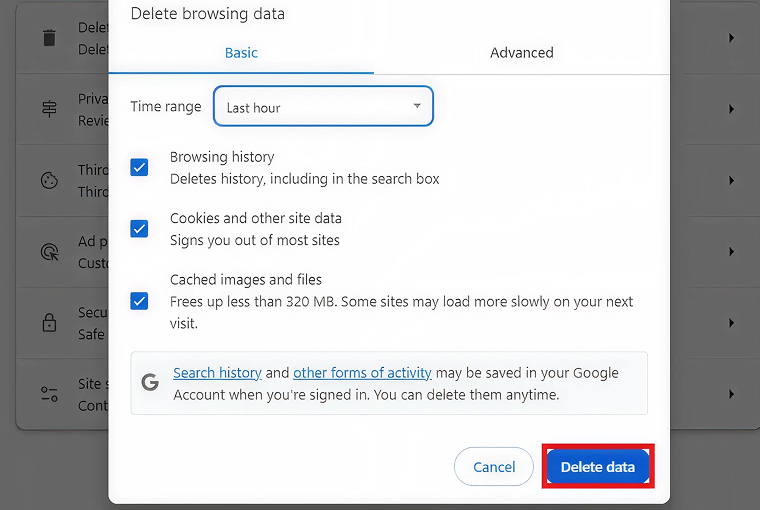Uncheck the Browsing history checkbox
The width and height of the screenshot is (760, 510).
(x=140, y=167)
